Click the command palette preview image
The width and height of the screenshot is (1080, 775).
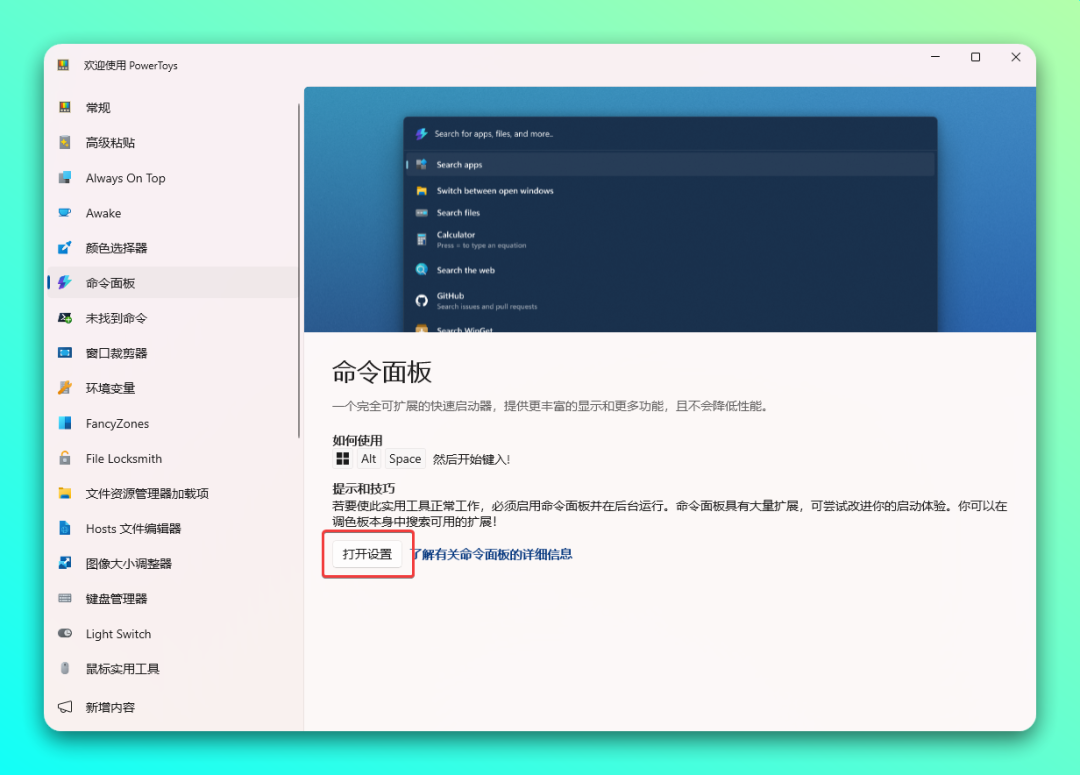click(x=670, y=210)
